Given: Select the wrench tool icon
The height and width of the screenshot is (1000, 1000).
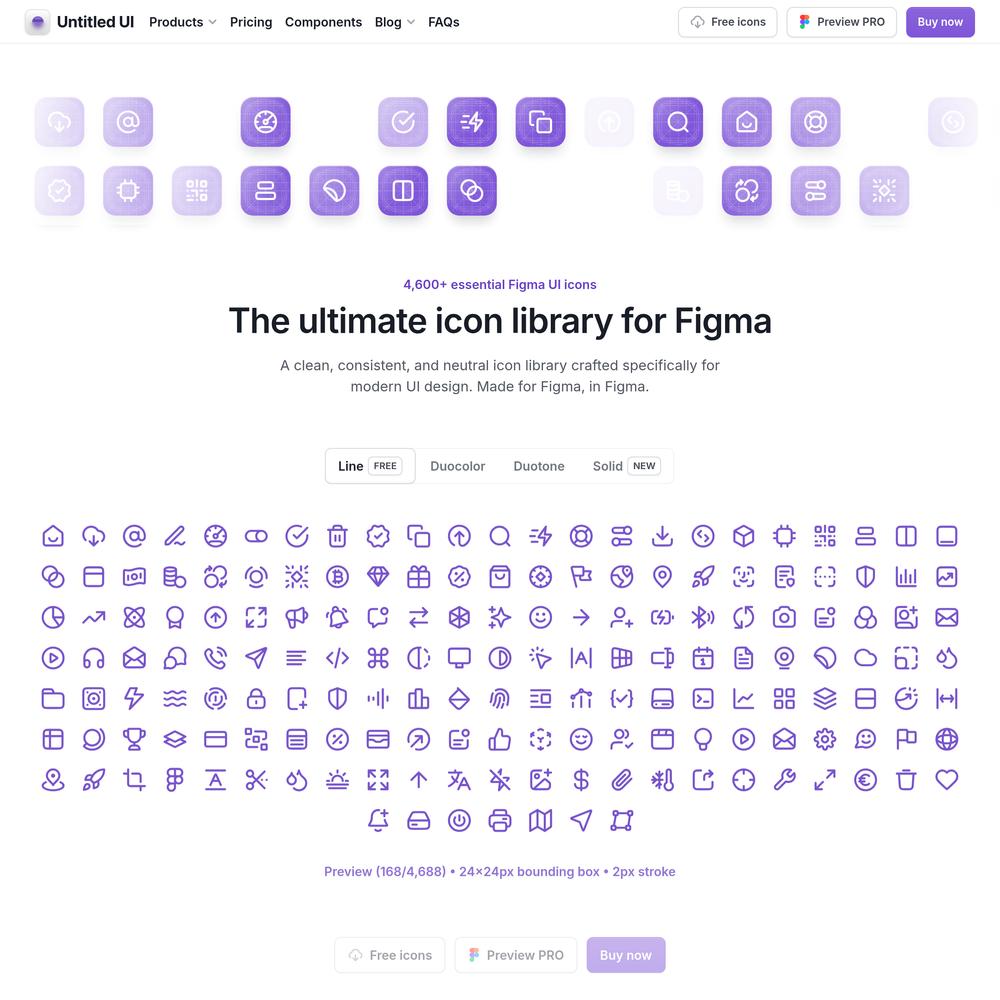Looking at the screenshot, I should pyautogui.click(x=784, y=780).
